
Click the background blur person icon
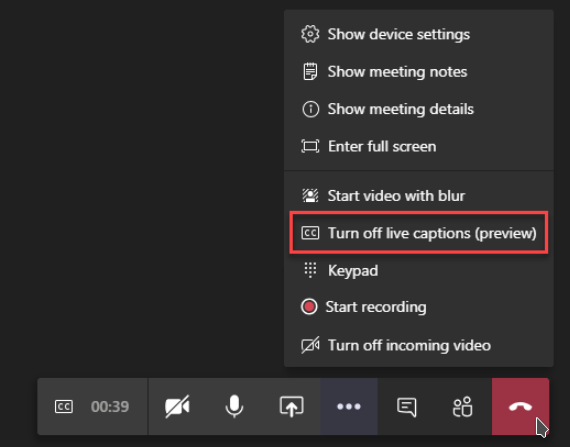click(x=310, y=196)
